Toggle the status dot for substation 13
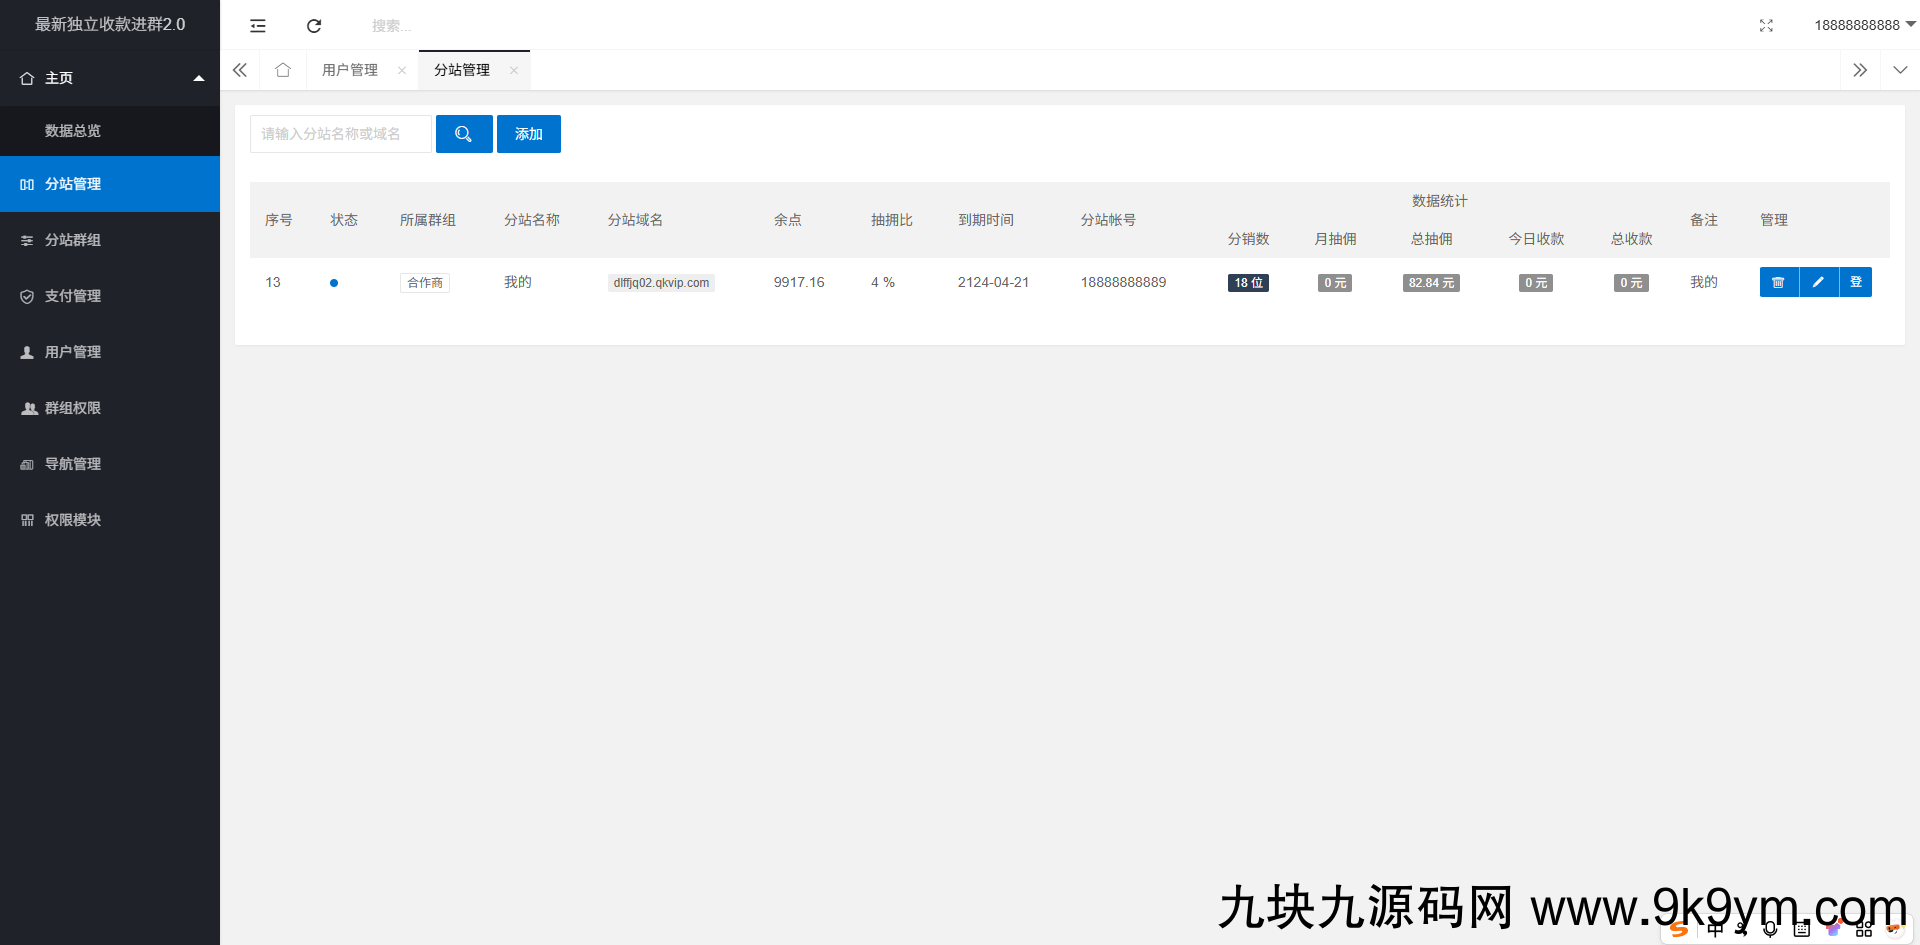 point(334,283)
